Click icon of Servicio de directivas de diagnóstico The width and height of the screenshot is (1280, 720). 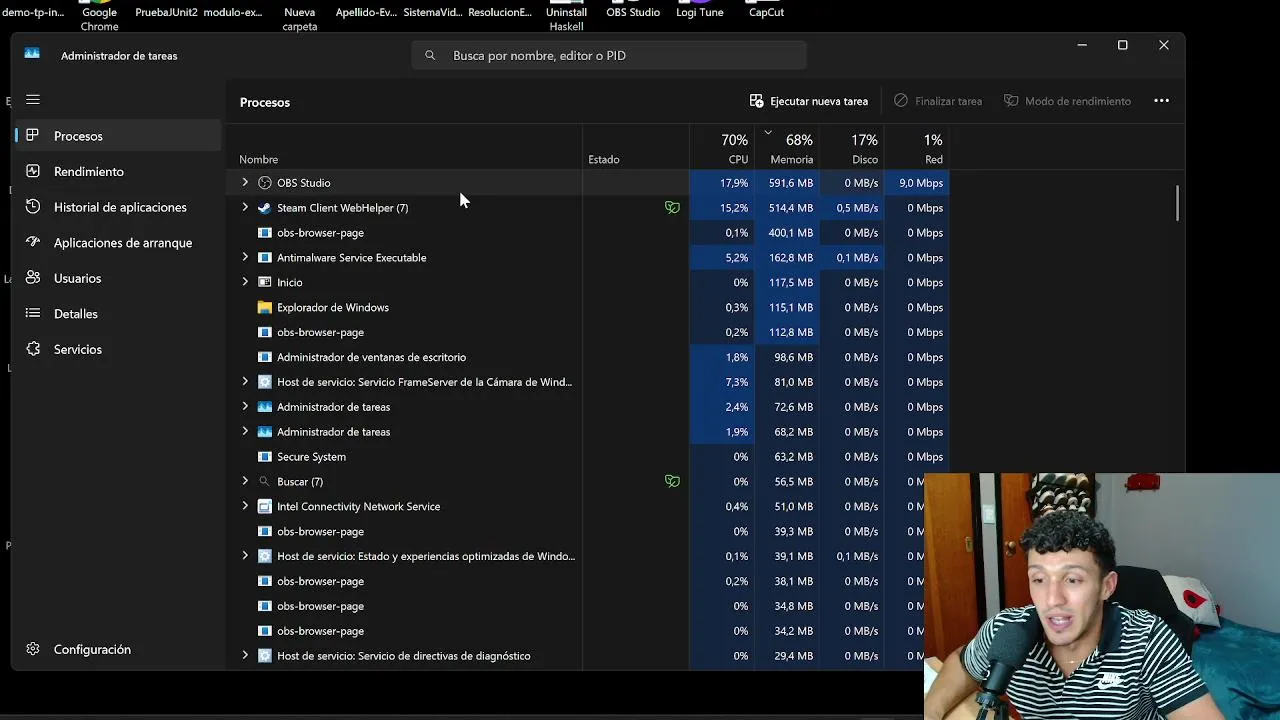pos(264,656)
